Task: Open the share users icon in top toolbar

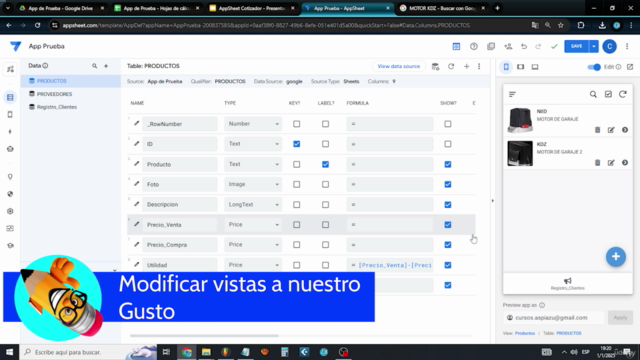Action: (x=508, y=47)
